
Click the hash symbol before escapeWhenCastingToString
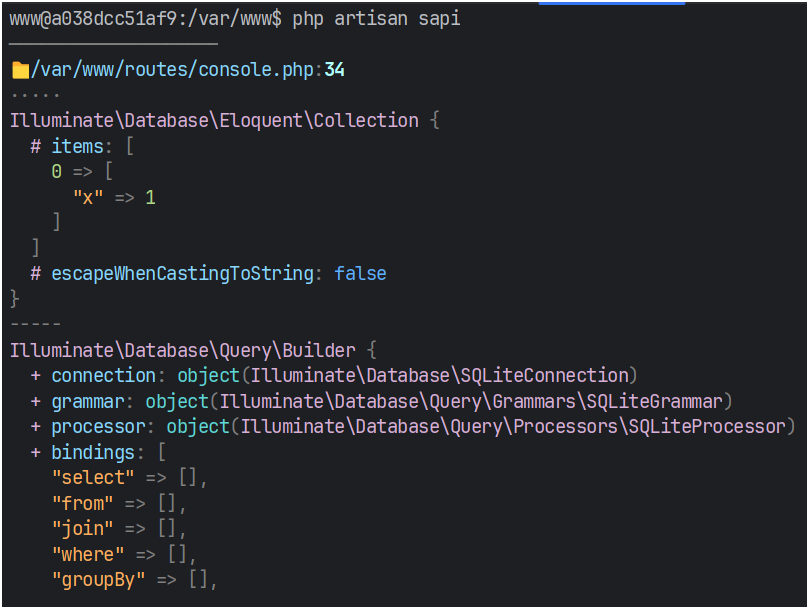[x=35, y=274]
